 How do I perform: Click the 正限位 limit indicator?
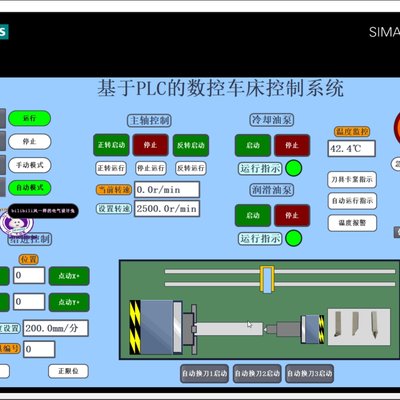pos(68,371)
